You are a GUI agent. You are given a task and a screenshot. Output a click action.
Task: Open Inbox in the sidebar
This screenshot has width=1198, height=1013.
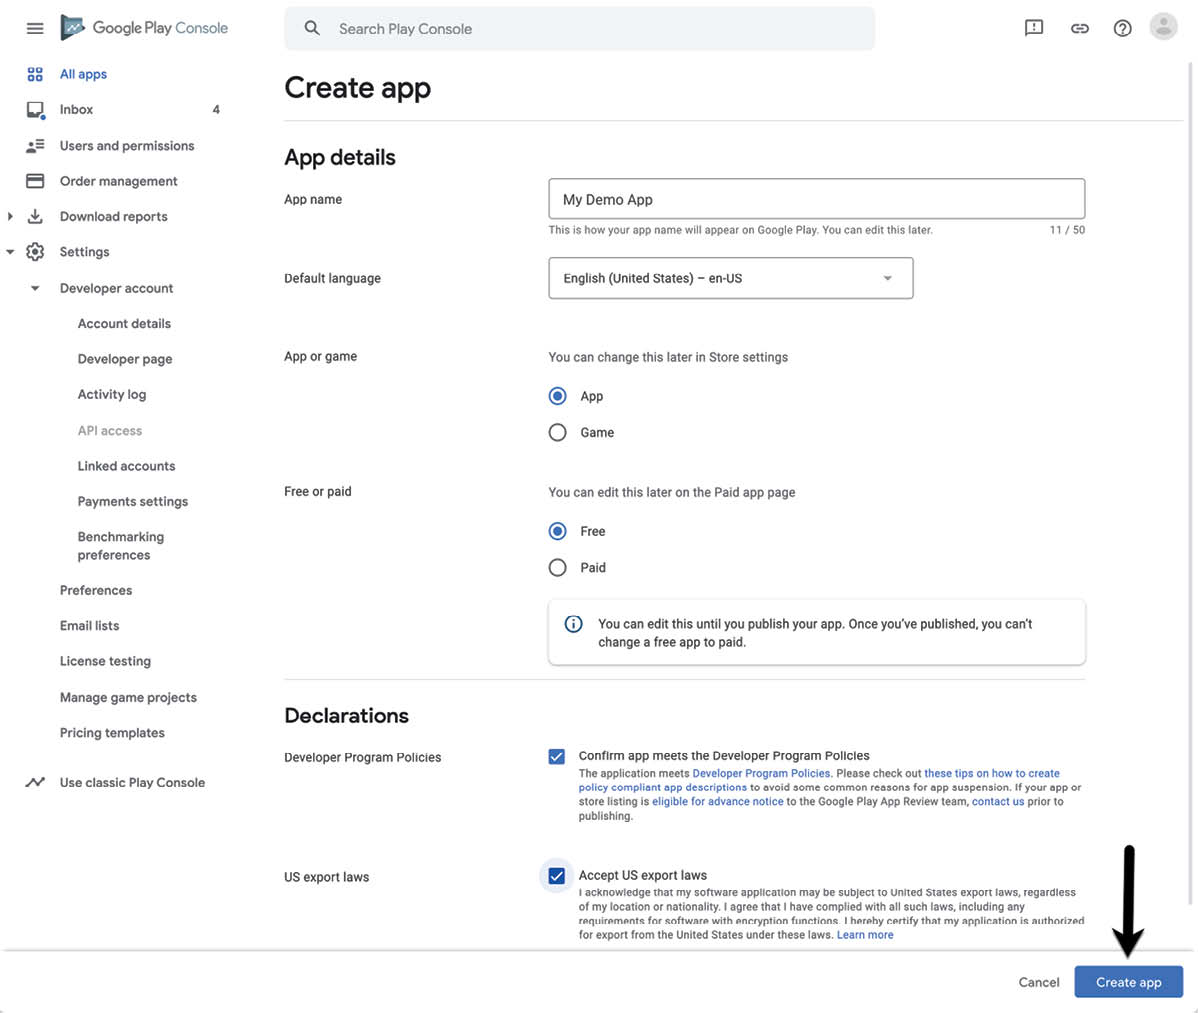[76, 109]
